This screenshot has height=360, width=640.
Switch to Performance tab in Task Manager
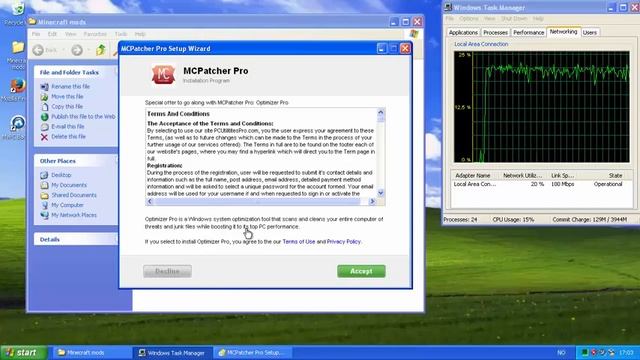click(529, 32)
